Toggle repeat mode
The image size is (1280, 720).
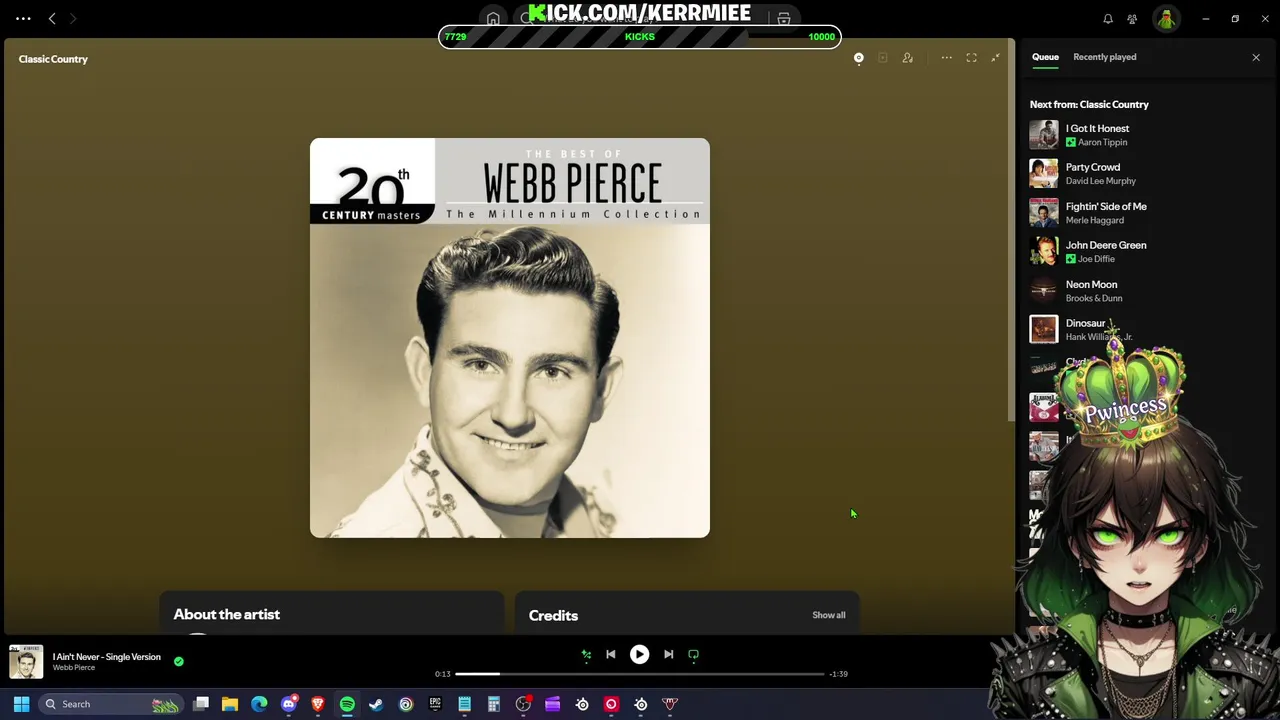(x=693, y=654)
